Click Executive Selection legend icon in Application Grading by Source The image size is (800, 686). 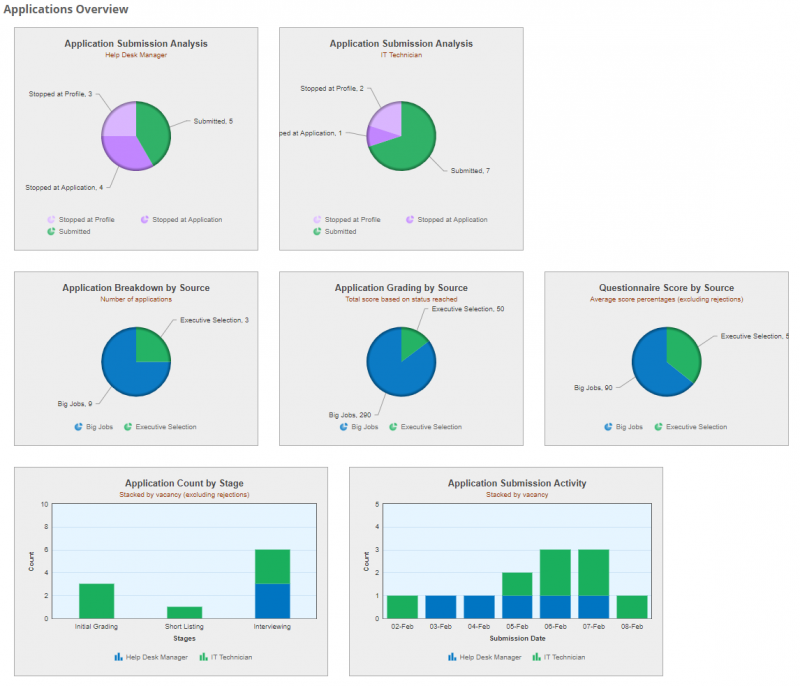tap(393, 427)
